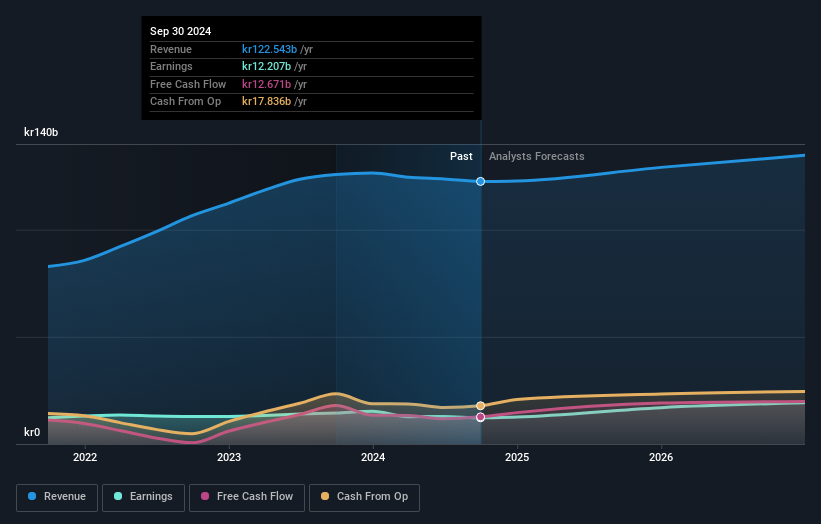Click the kr122.543b revenue value
821x524 pixels.
click(269, 49)
